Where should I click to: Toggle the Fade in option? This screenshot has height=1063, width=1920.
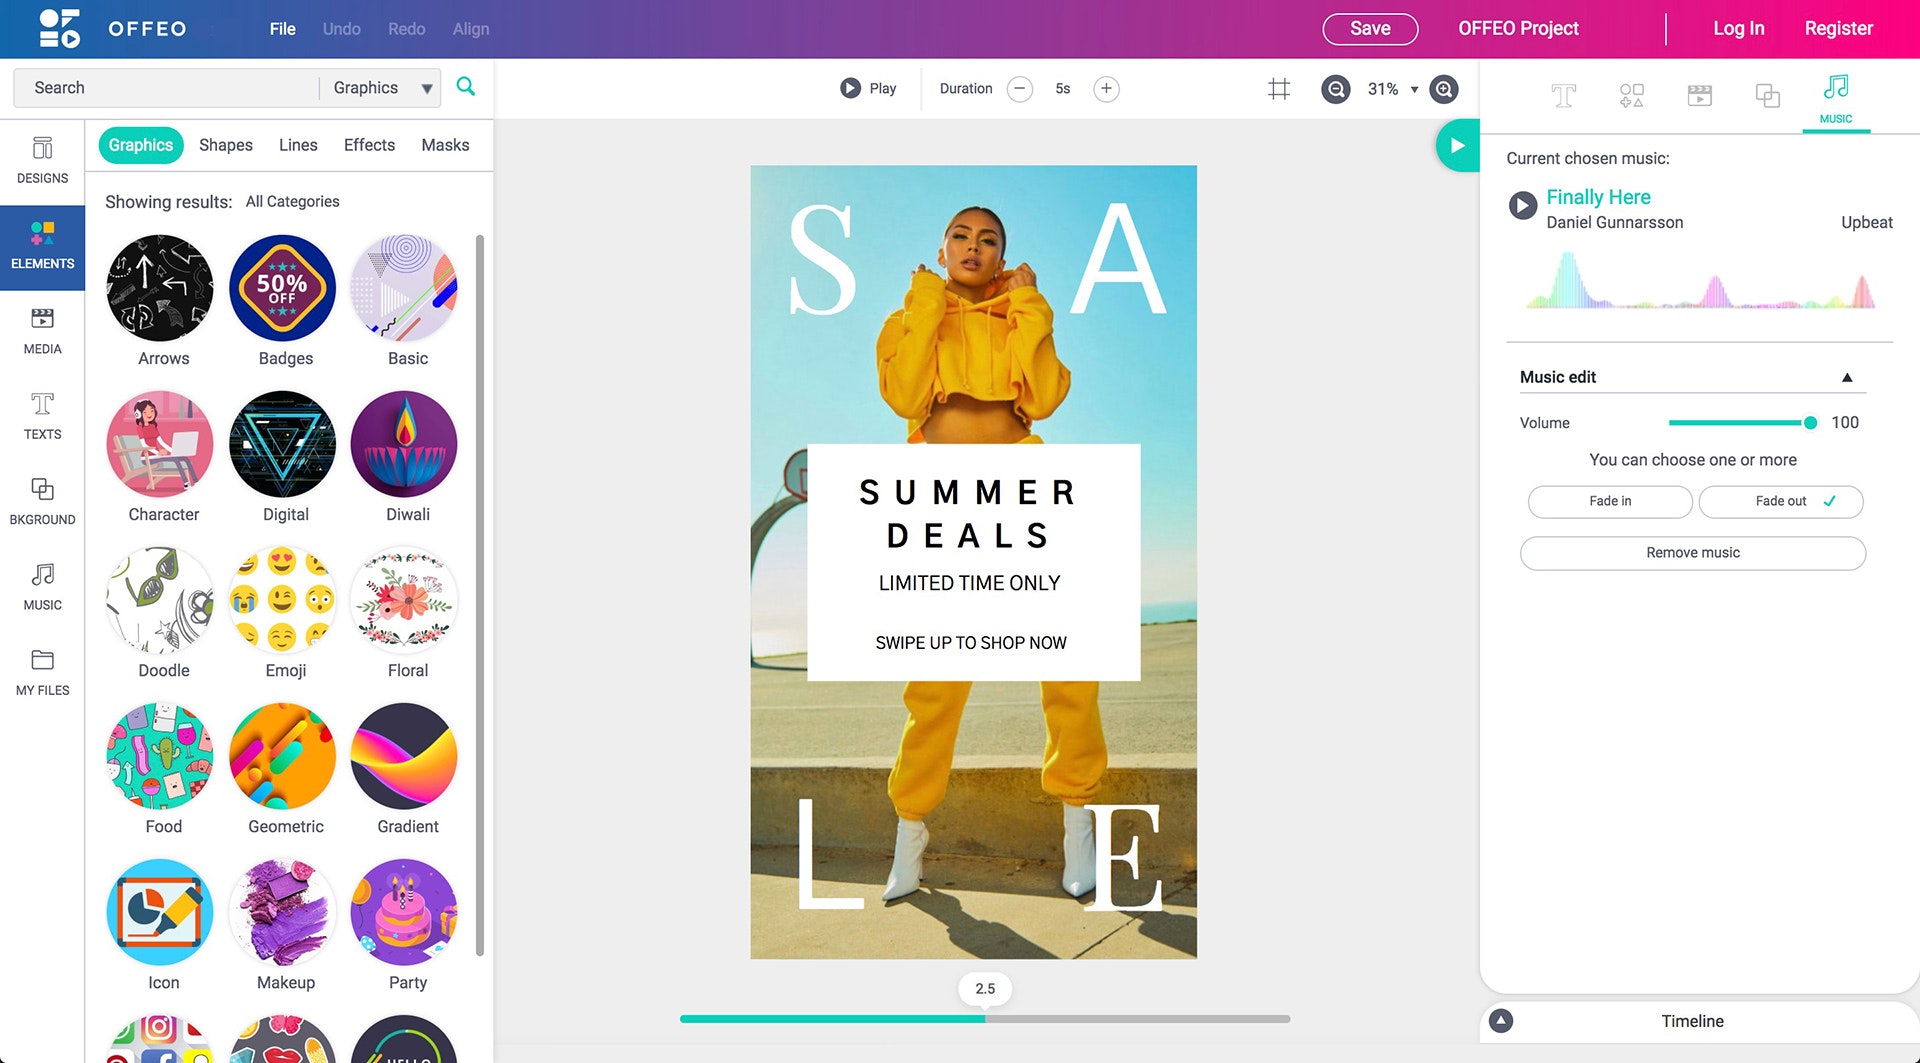click(x=1610, y=501)
